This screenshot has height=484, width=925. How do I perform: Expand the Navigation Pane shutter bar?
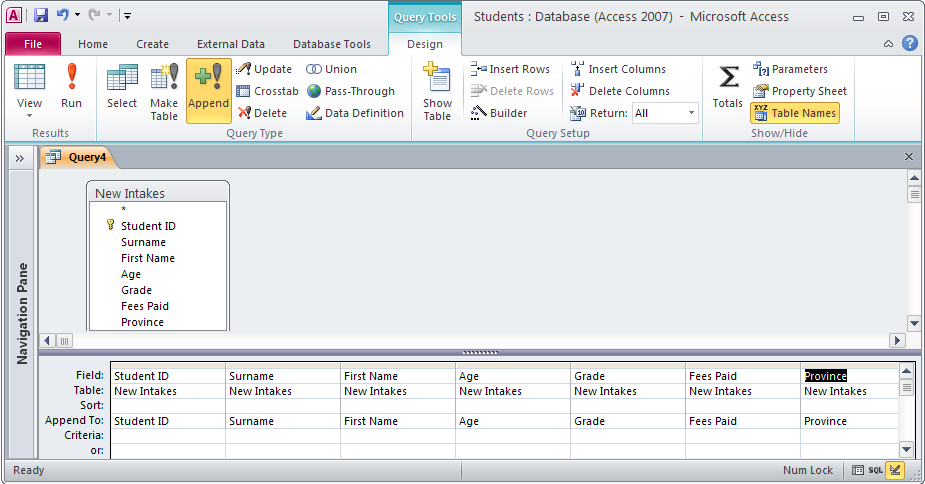click(20, 158)
